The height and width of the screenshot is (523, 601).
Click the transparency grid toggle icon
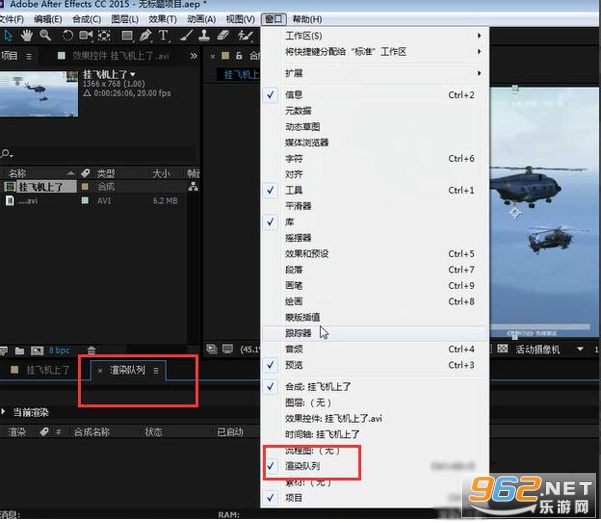pos(502,349)
